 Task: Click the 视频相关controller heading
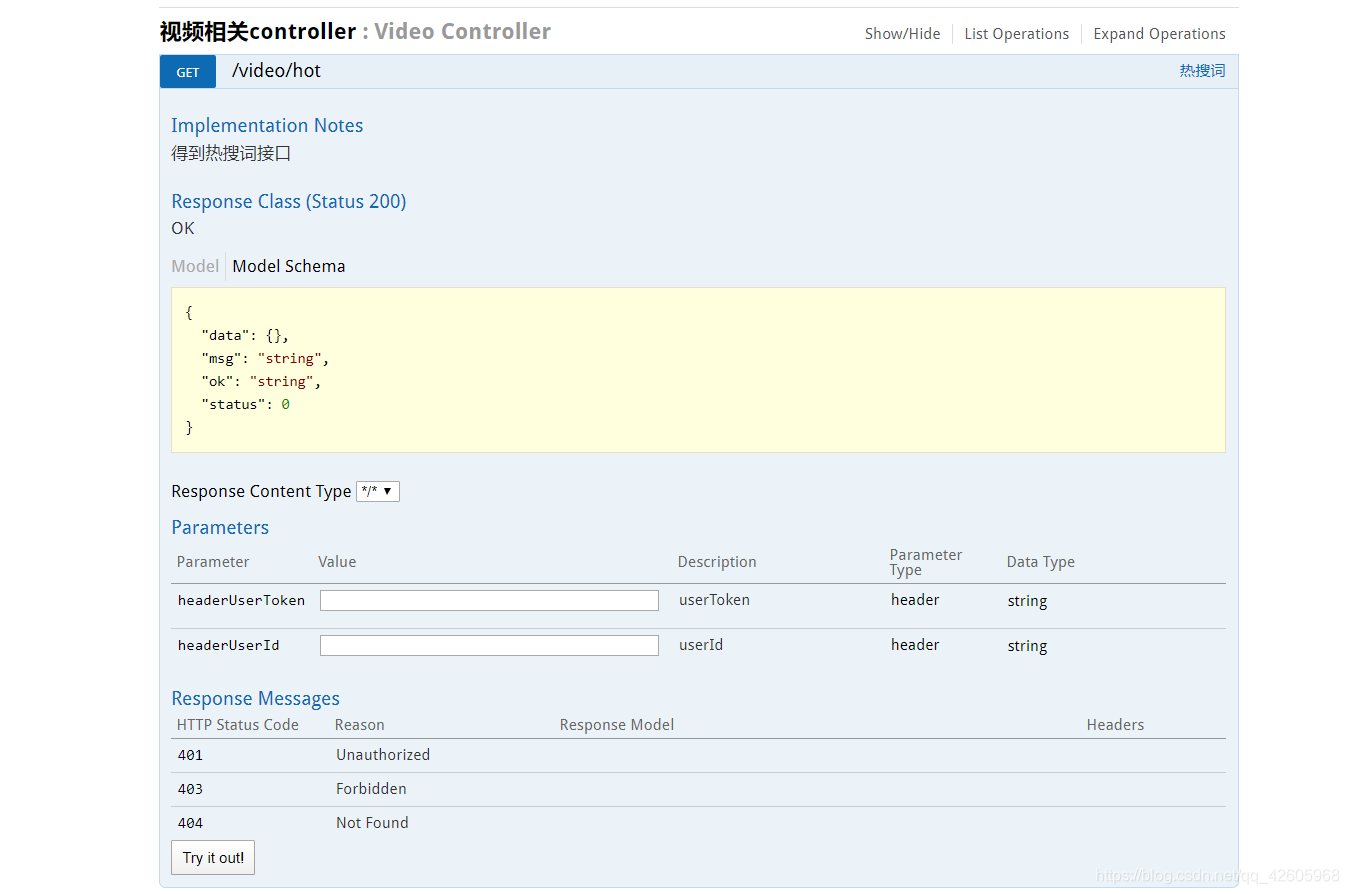point(258,31)
